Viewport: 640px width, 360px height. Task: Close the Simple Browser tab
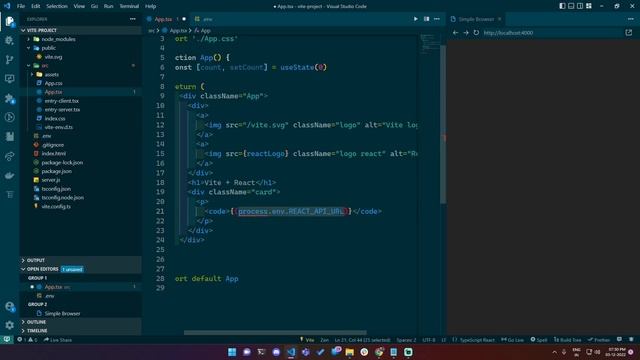coord(499,19)
